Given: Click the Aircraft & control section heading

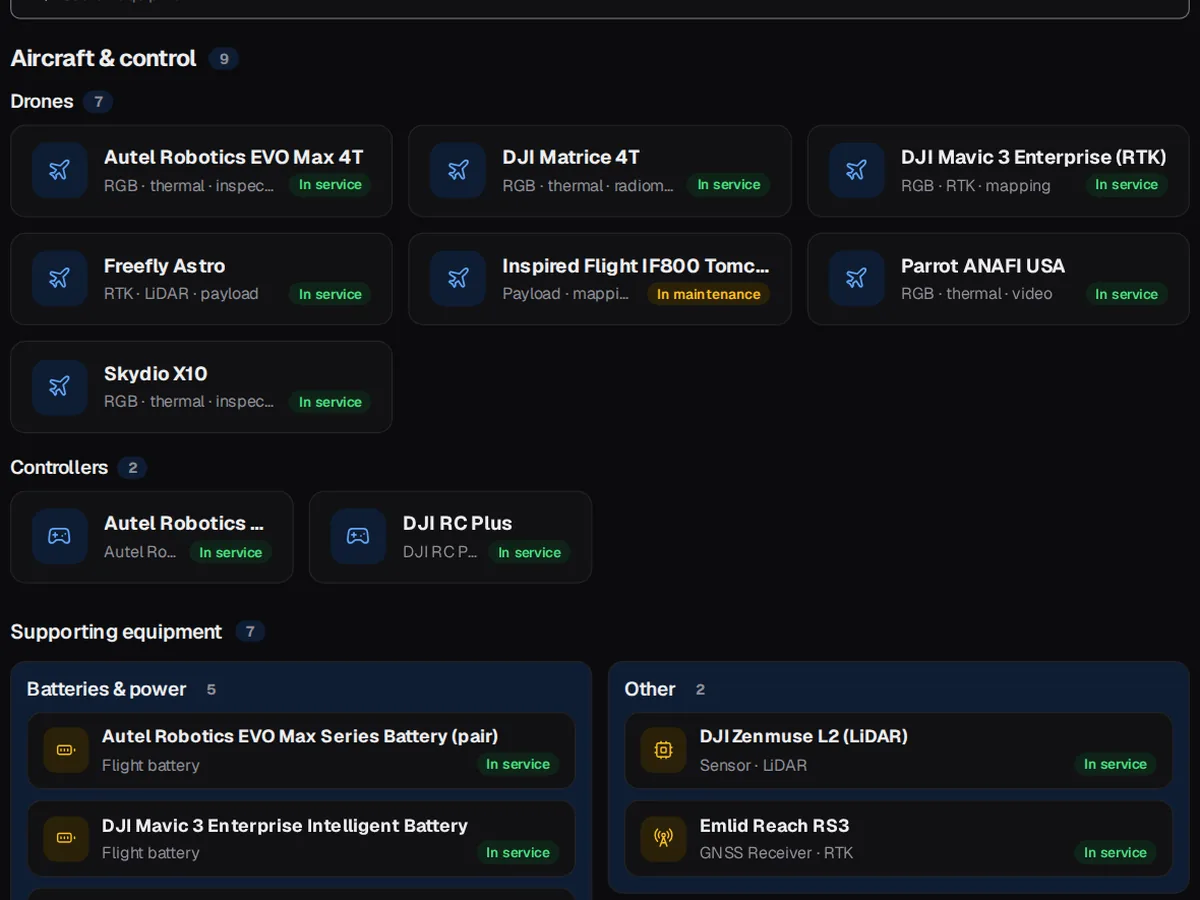Looking at the screenshot, I should tap(104, 58).
